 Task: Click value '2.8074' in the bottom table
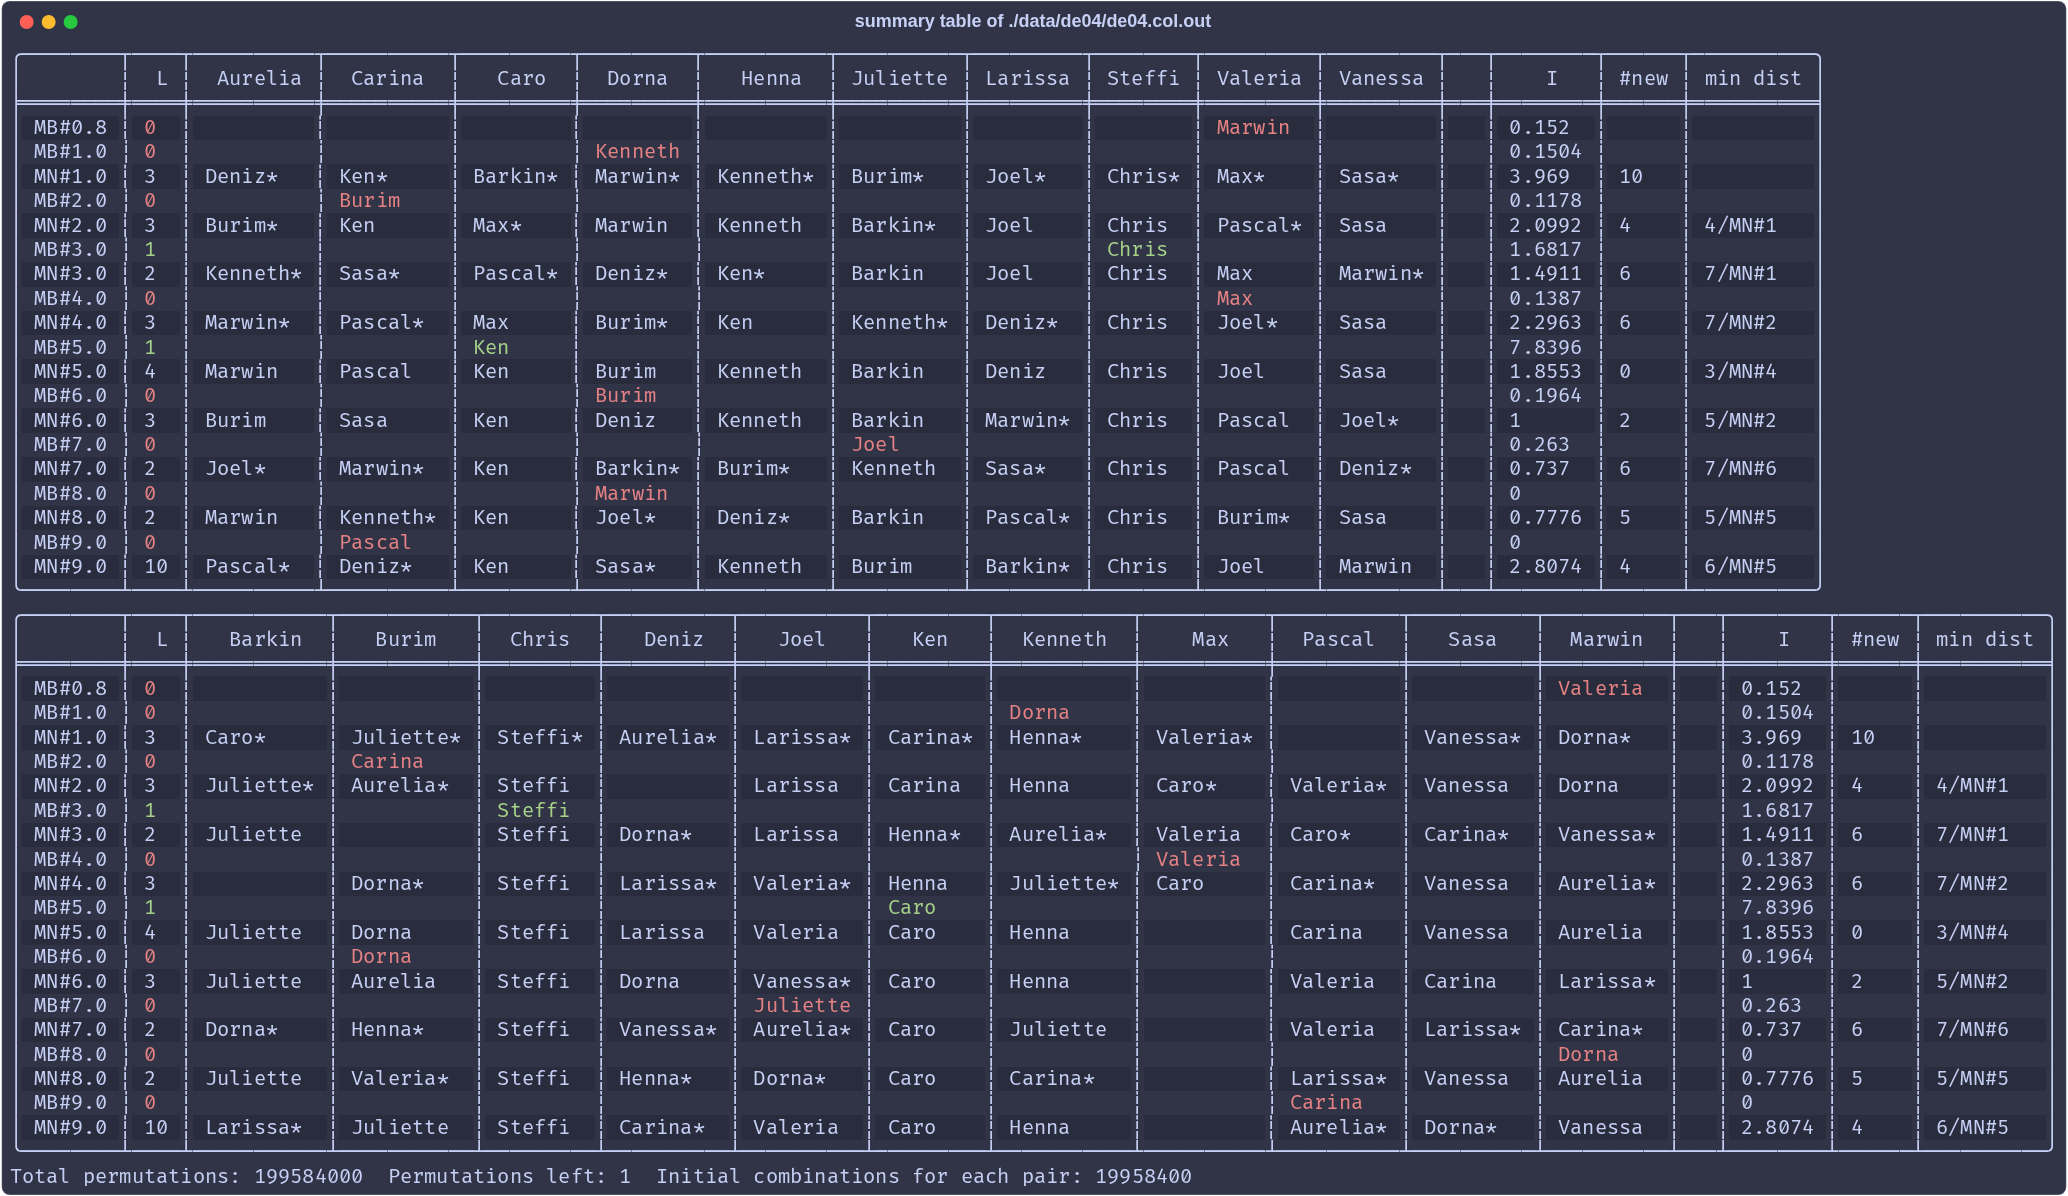coord(1777,1127)
